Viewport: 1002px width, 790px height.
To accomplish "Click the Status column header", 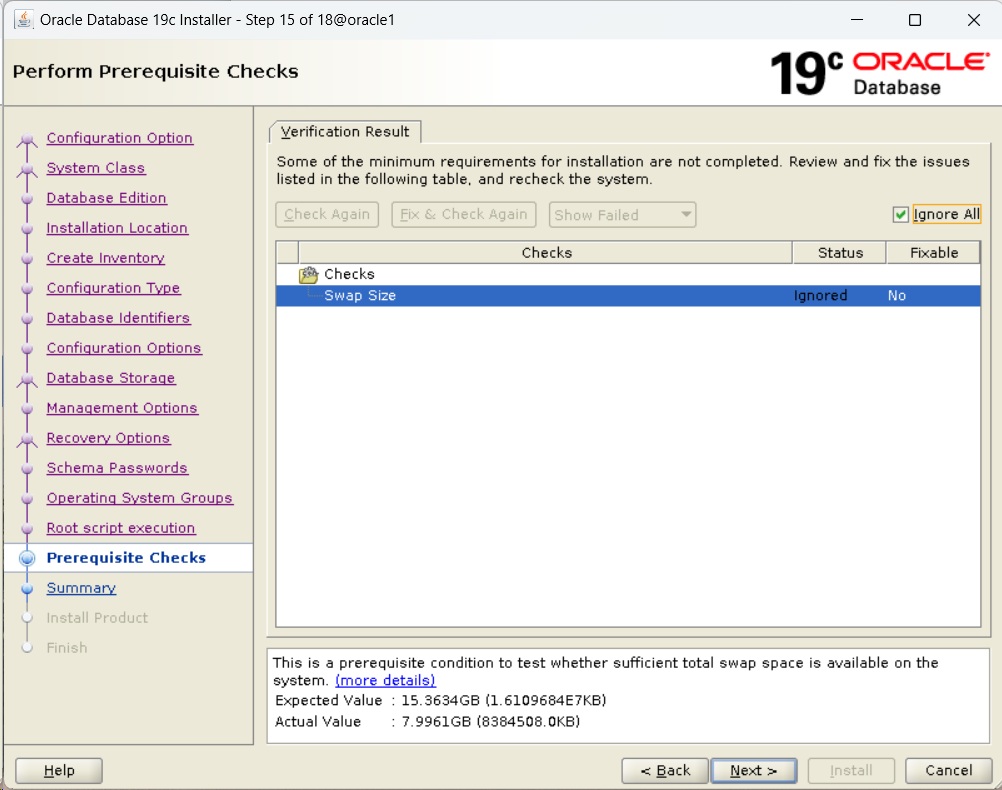I will point(839,253).
